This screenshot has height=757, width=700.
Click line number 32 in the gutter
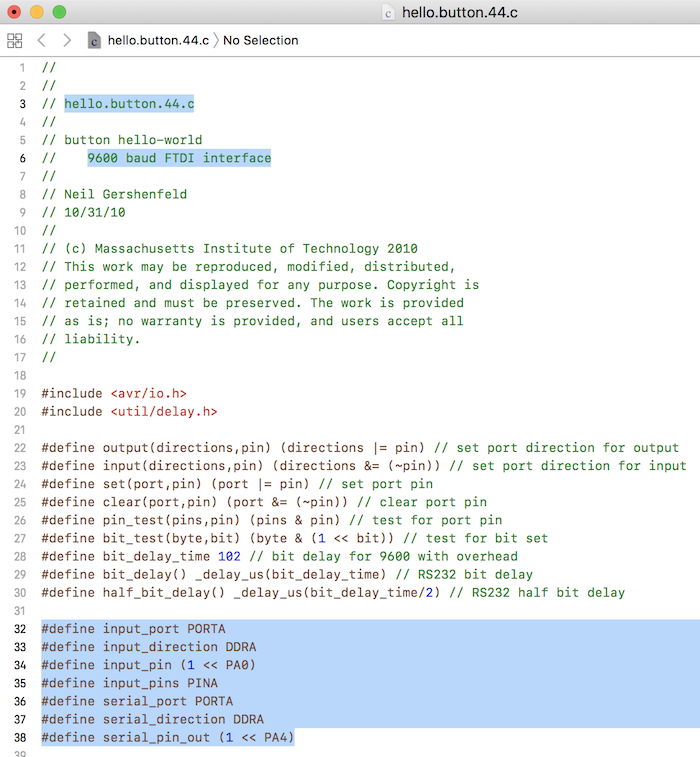click(x=20, y=629)
